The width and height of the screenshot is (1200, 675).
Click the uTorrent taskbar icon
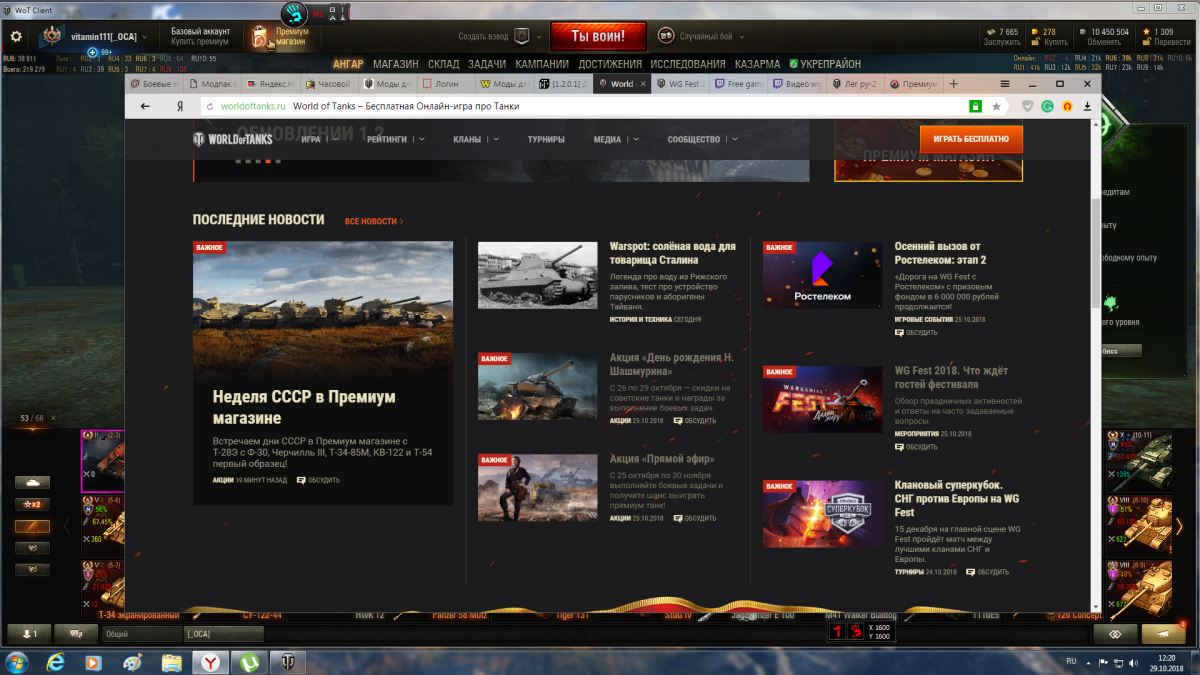248,661
